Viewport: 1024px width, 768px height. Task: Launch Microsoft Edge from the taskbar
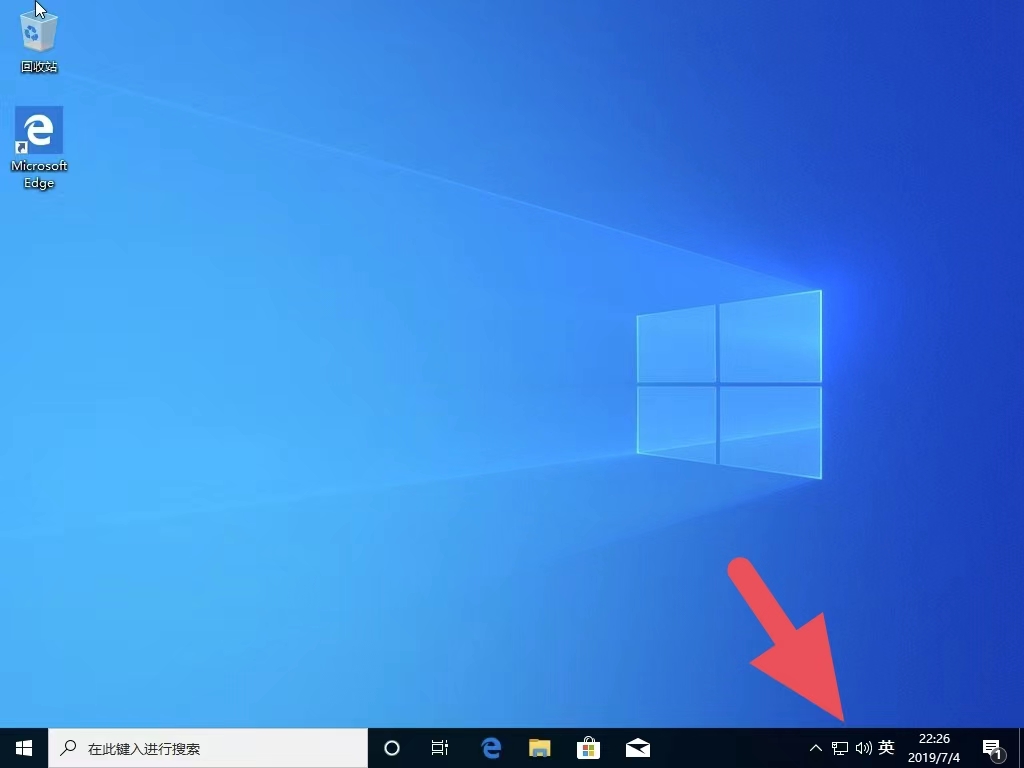[490, 748]
